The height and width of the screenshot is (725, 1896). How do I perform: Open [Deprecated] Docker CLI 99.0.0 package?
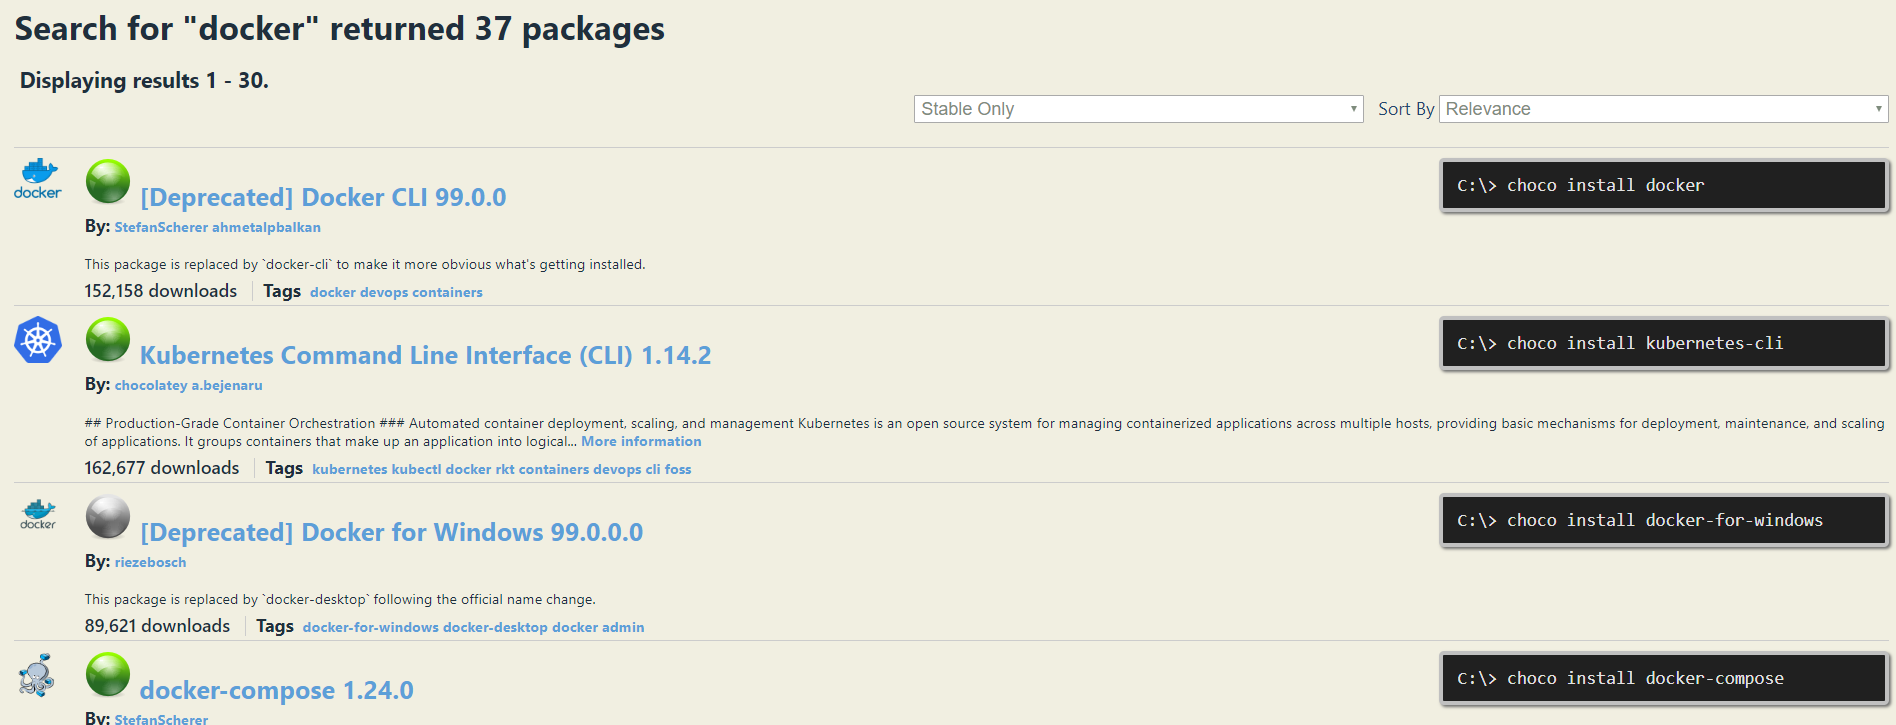(323, 197)
